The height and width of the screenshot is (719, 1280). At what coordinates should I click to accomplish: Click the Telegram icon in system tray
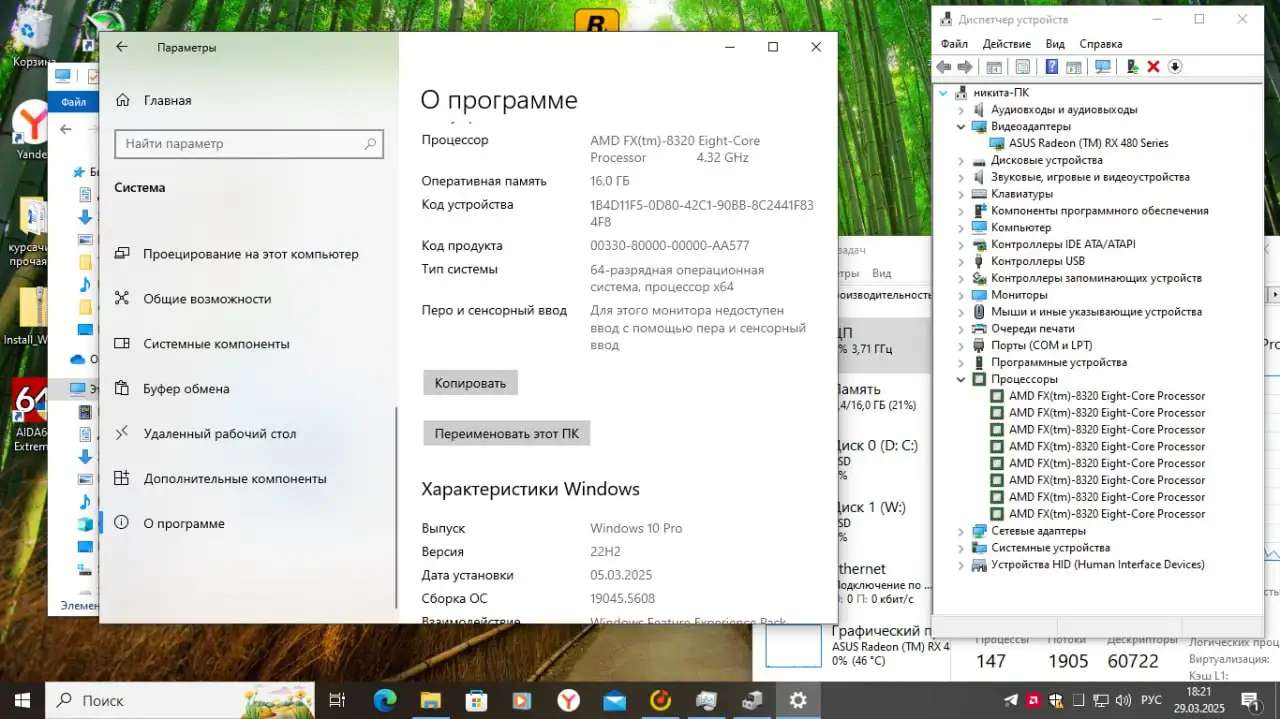click(x=1010, y=700)
